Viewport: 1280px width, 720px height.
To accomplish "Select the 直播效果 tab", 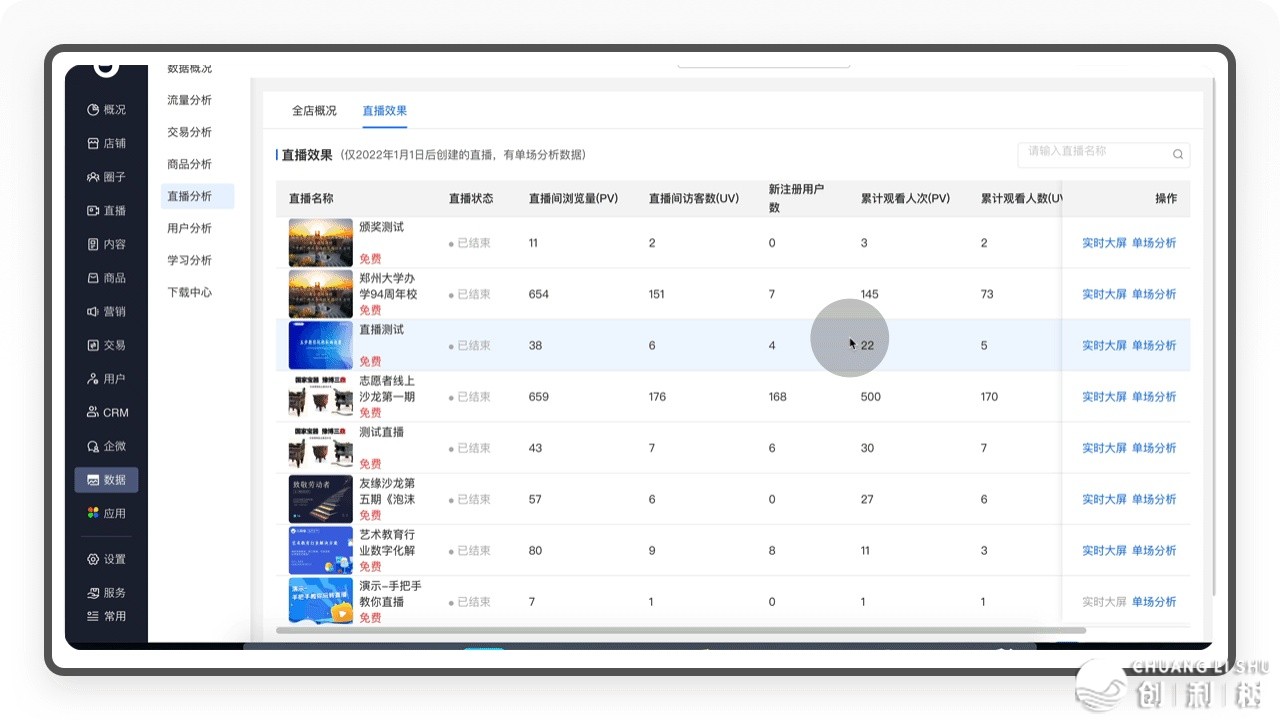I will pyautogui.click(x=384, y=111).
